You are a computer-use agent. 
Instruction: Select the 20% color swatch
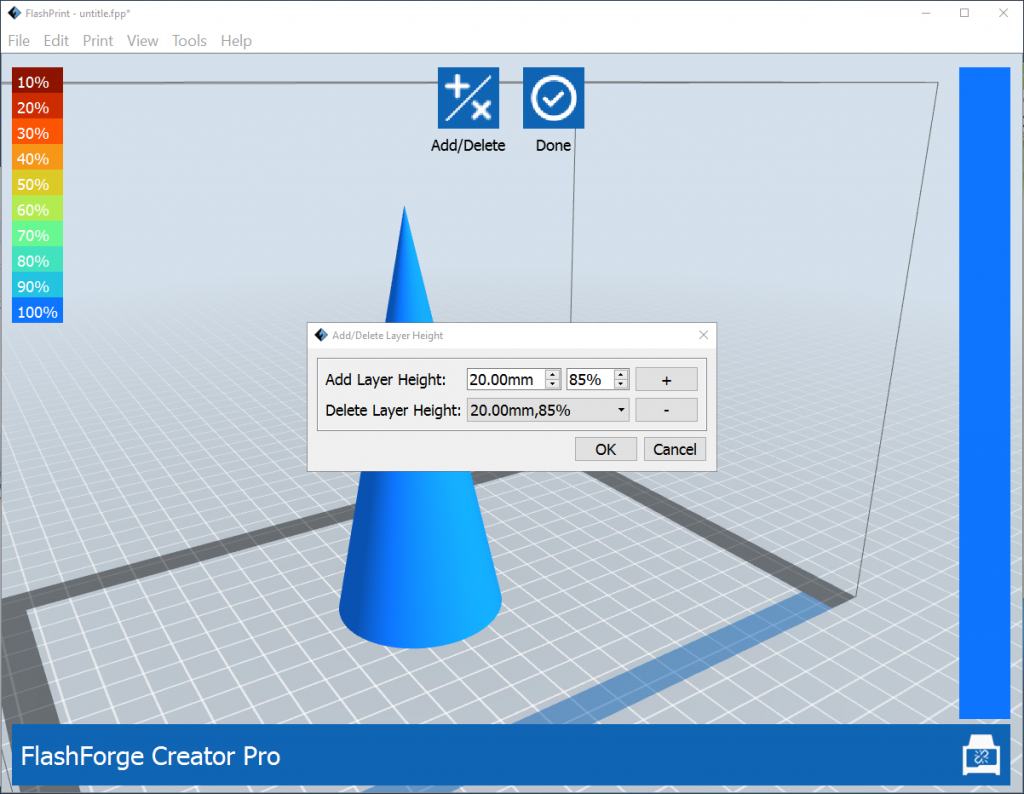click(x=37, y=107)
